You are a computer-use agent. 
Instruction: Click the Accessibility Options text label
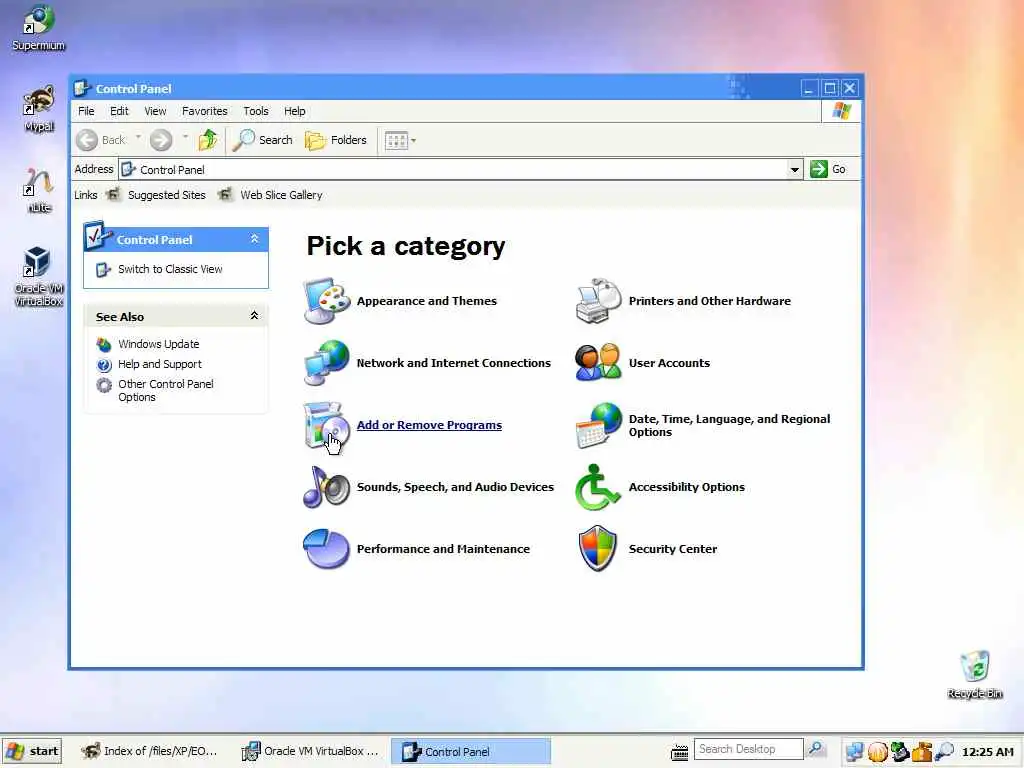pos(686,487)
